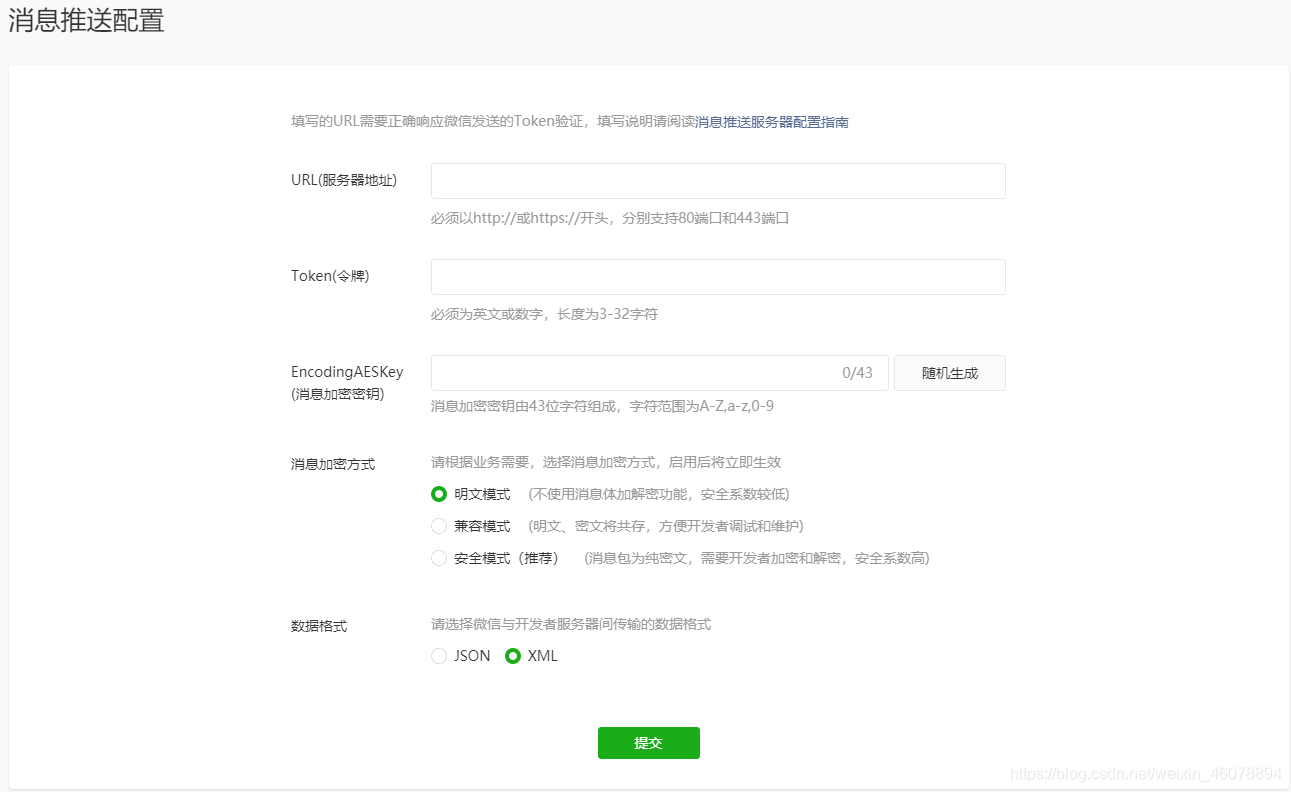The height and width of the screenshot is (792, 1291).
Task: Open the 消息推送服务器配置指南 link
Action: coord(772,122)
